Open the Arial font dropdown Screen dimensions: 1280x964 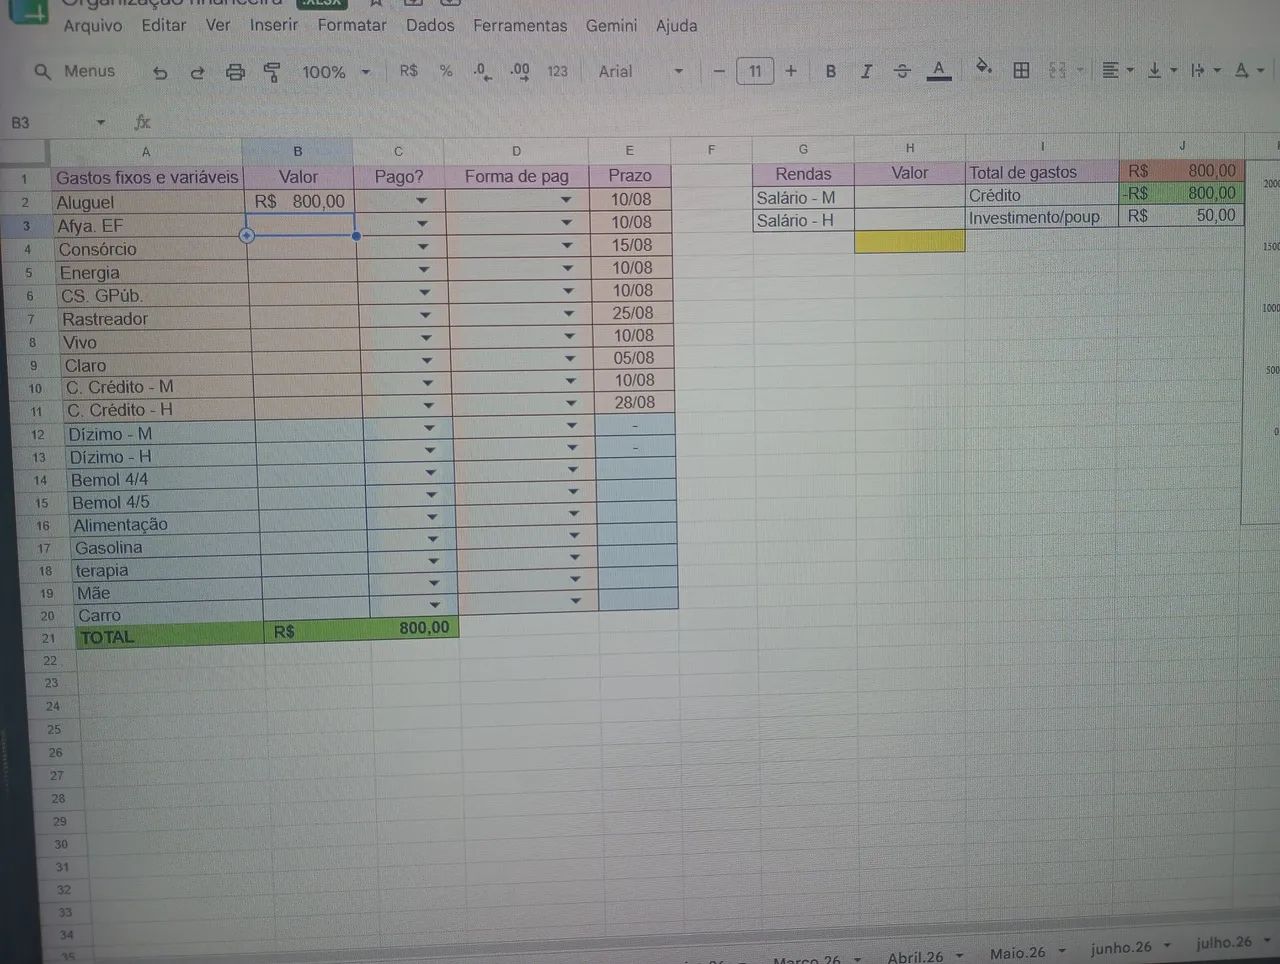(x=640, y=71)
